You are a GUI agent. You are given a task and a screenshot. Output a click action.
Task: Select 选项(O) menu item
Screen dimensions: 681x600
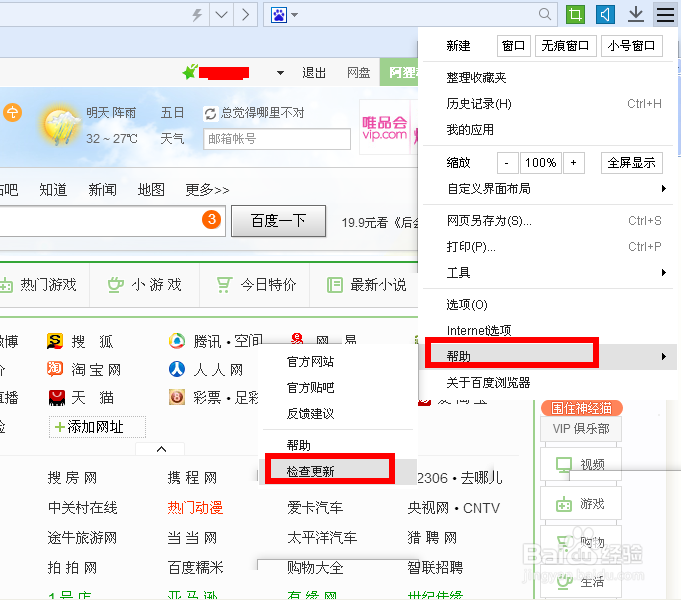(547, 305)
